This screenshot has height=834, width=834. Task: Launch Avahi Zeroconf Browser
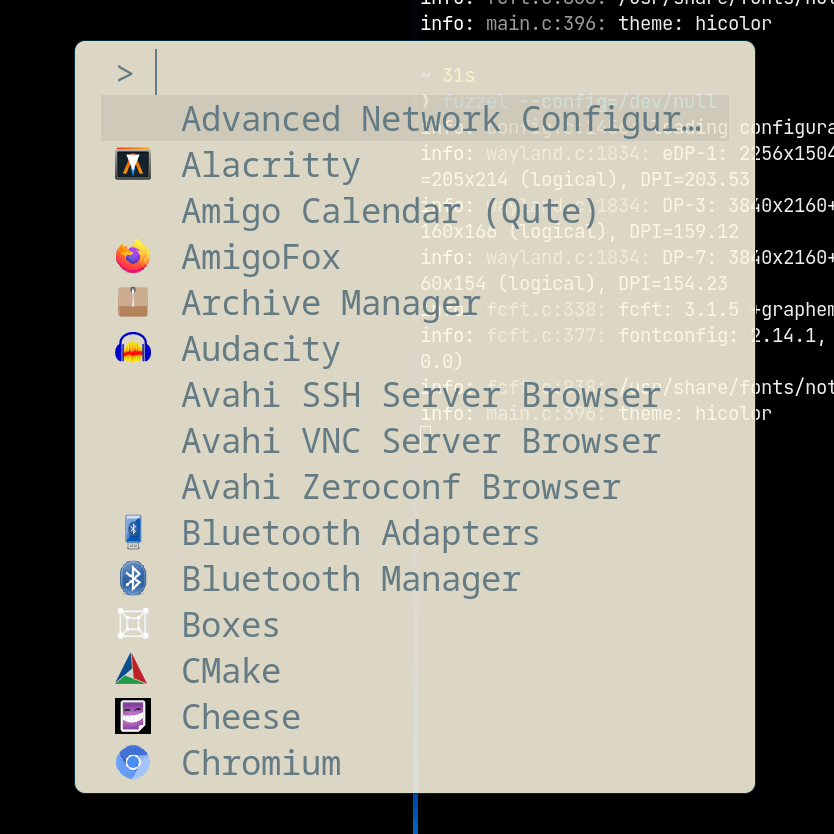pyautogui.click(x=400, y=486)
